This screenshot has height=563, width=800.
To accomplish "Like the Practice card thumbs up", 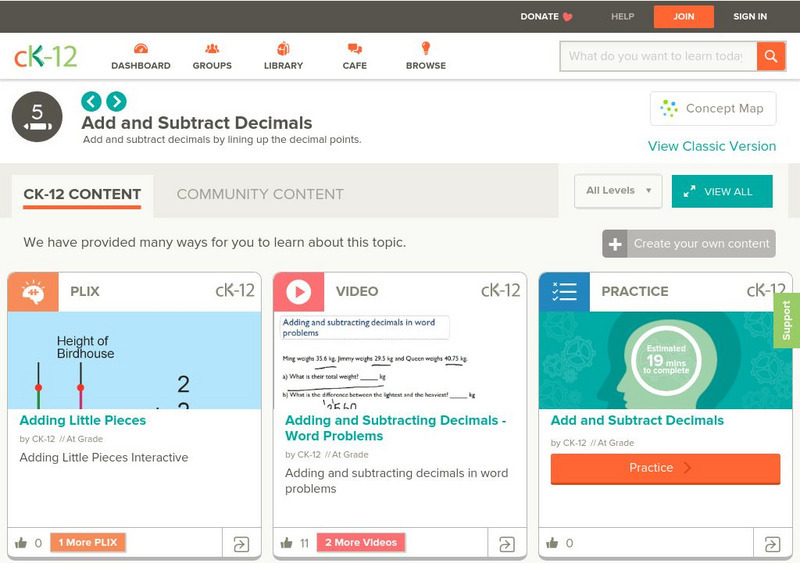I will click(553, 543).
